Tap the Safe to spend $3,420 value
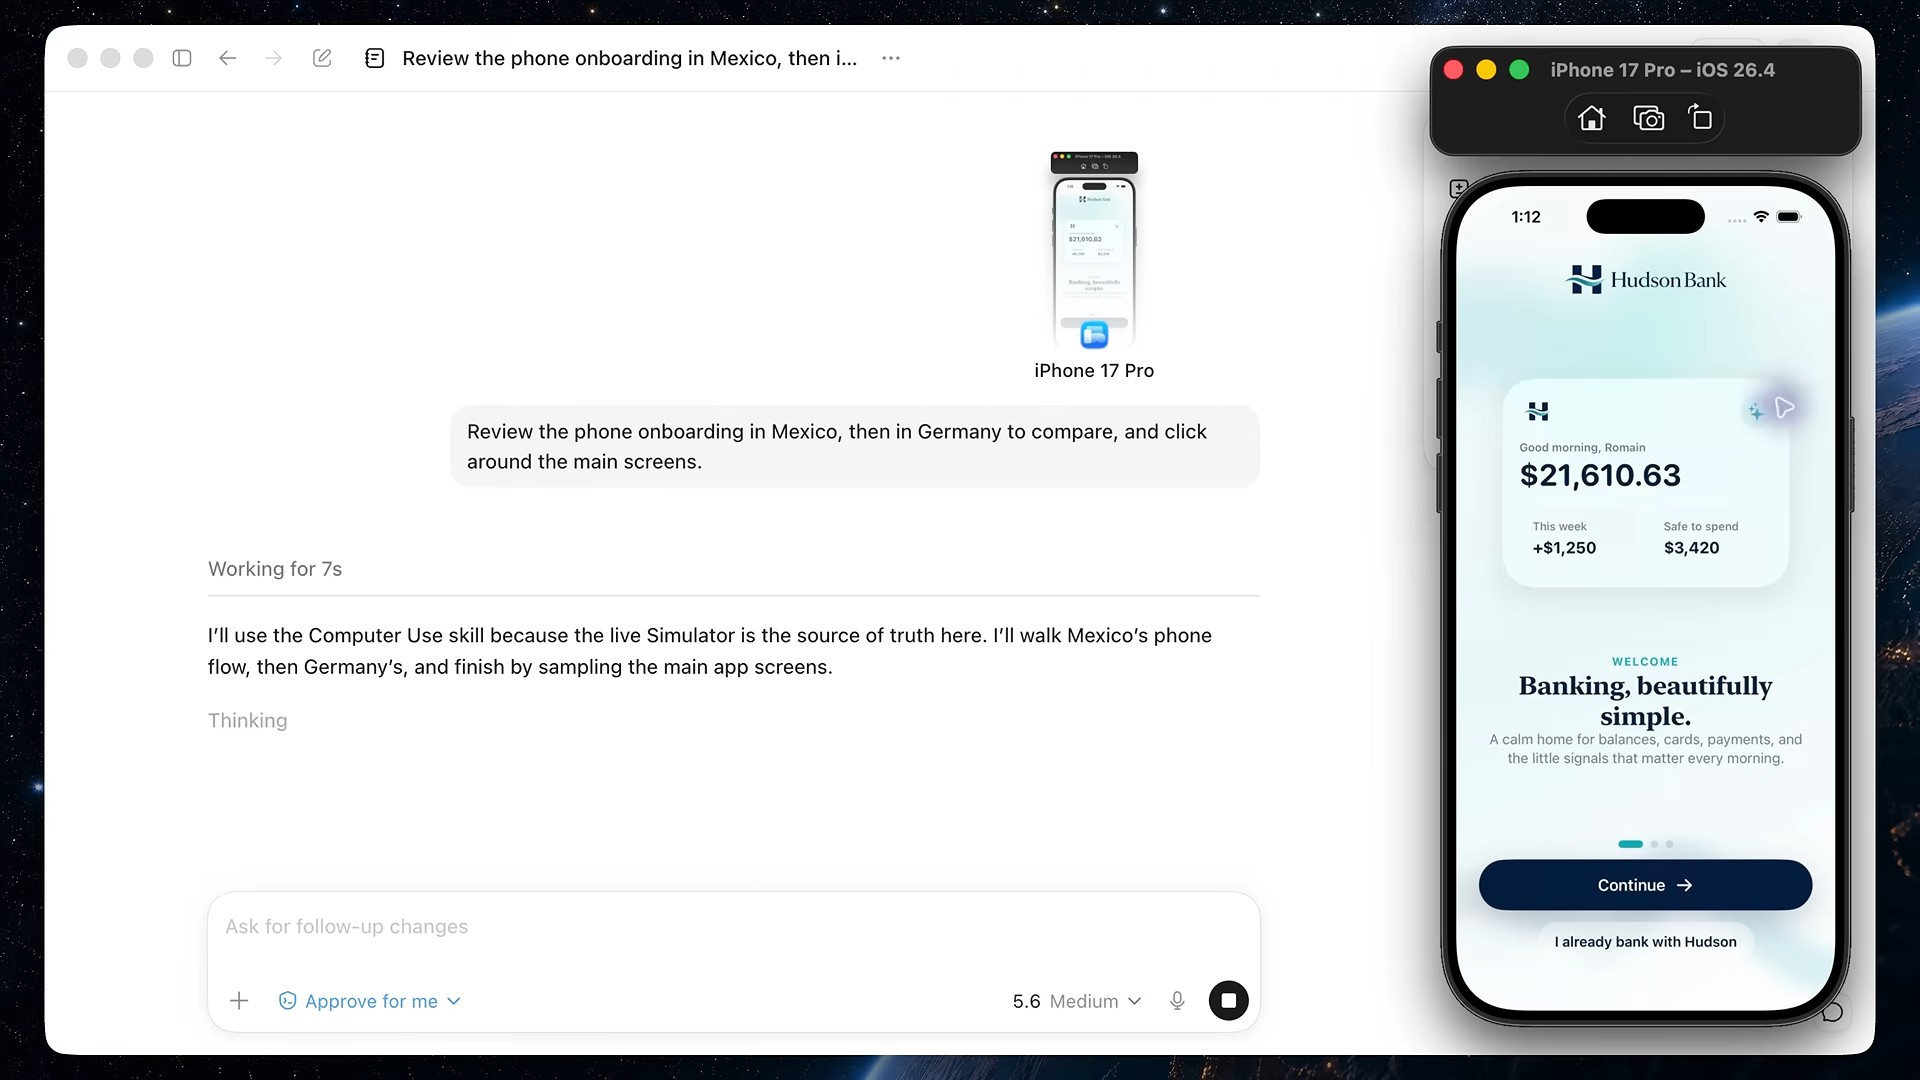This screenshot has width=1920, height=1080. (1691, 548)
